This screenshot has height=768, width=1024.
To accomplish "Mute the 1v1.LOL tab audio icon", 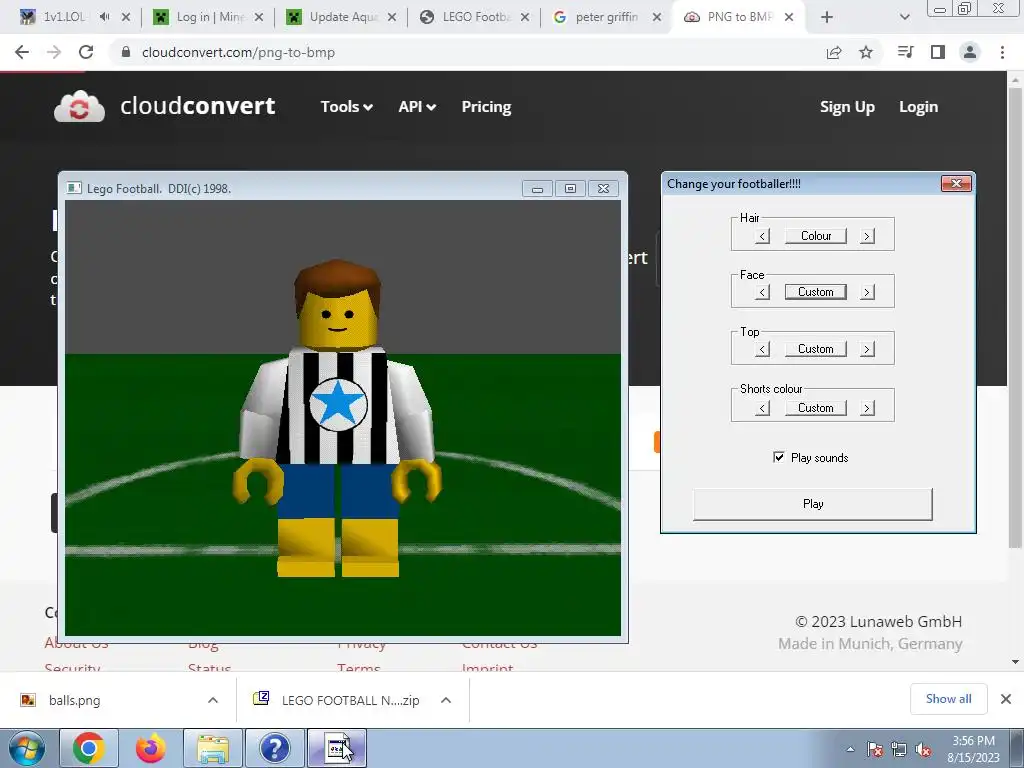I will (104, 17).
